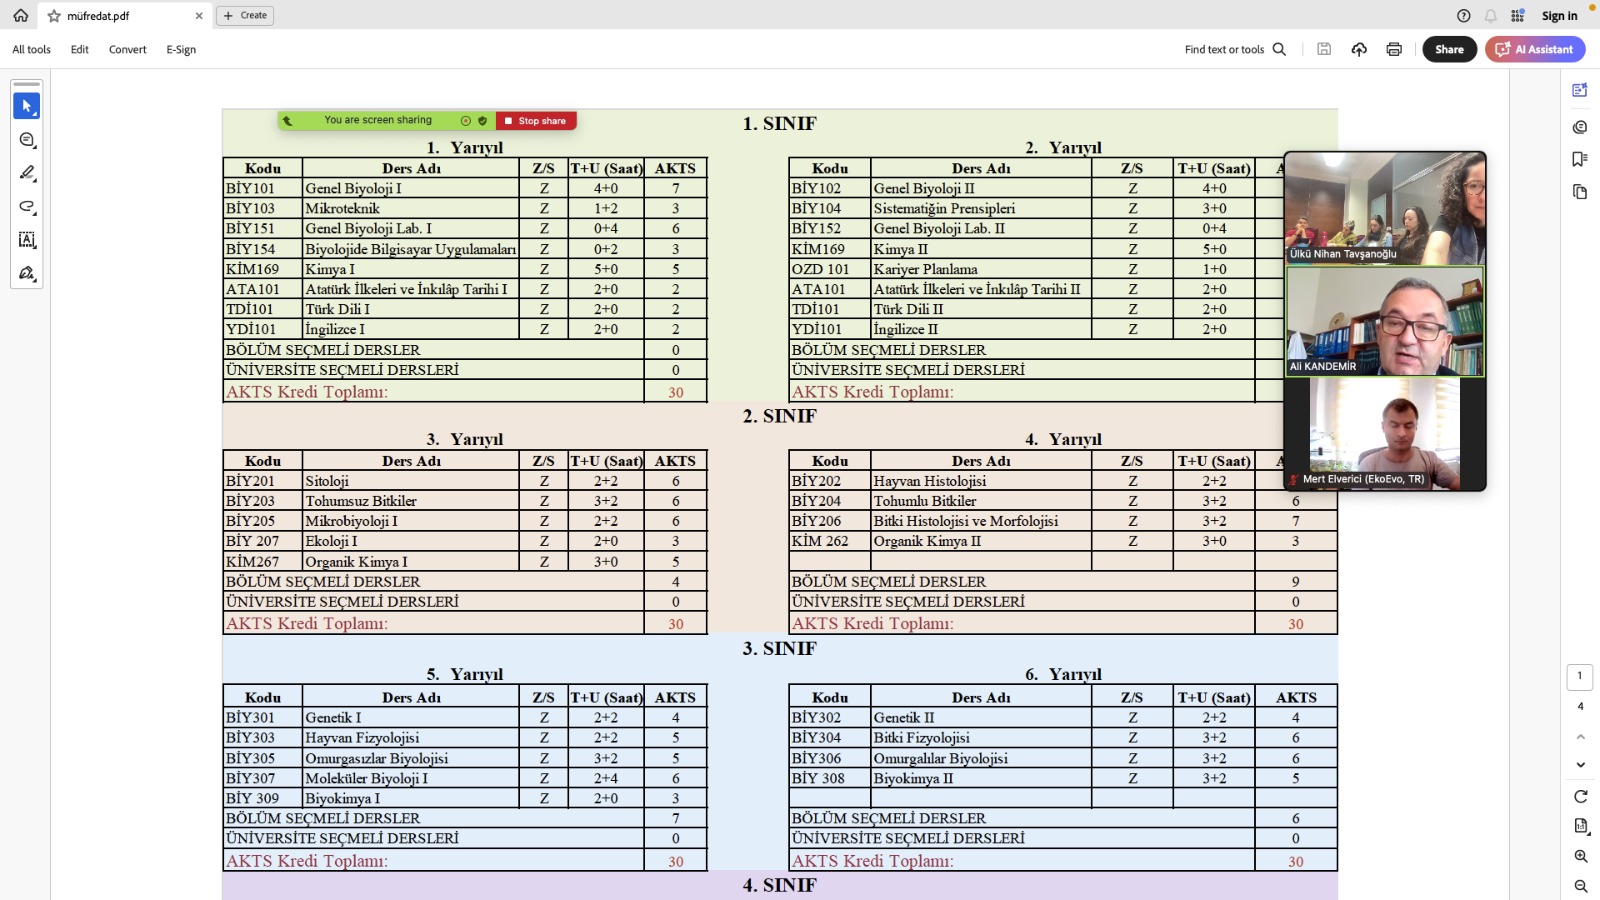Screen dimensions: 1600x900
Task: Upload file to cloud icon
Action: point(1359,49)
